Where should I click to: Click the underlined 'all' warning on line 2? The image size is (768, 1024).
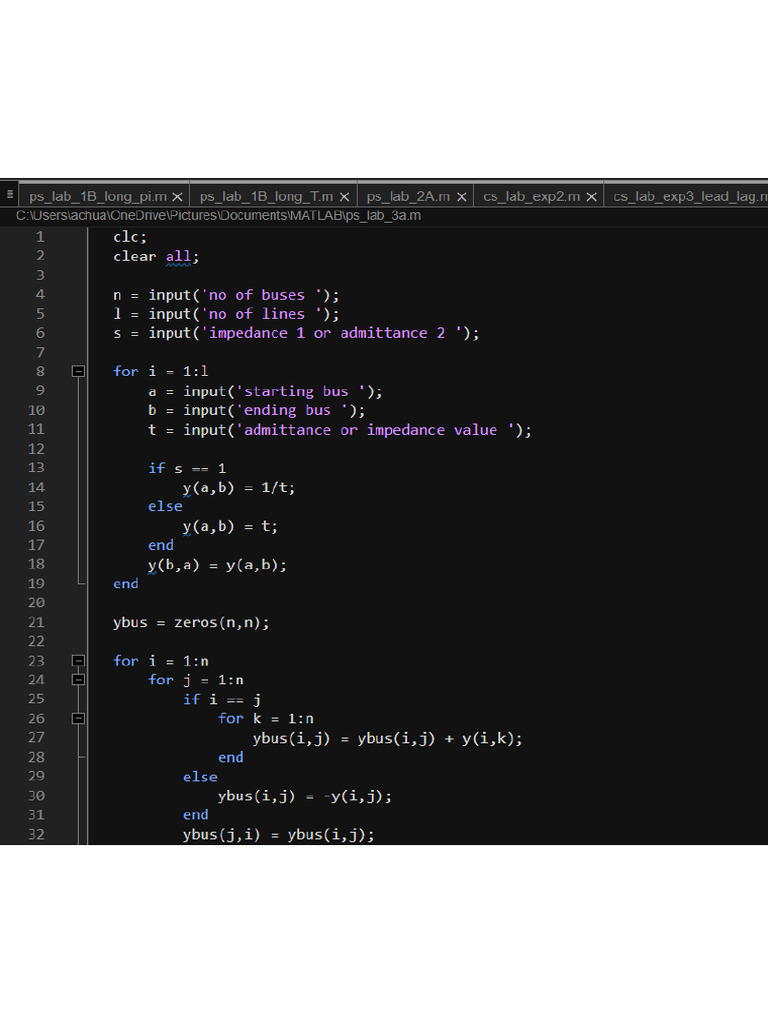pos(178,257)
